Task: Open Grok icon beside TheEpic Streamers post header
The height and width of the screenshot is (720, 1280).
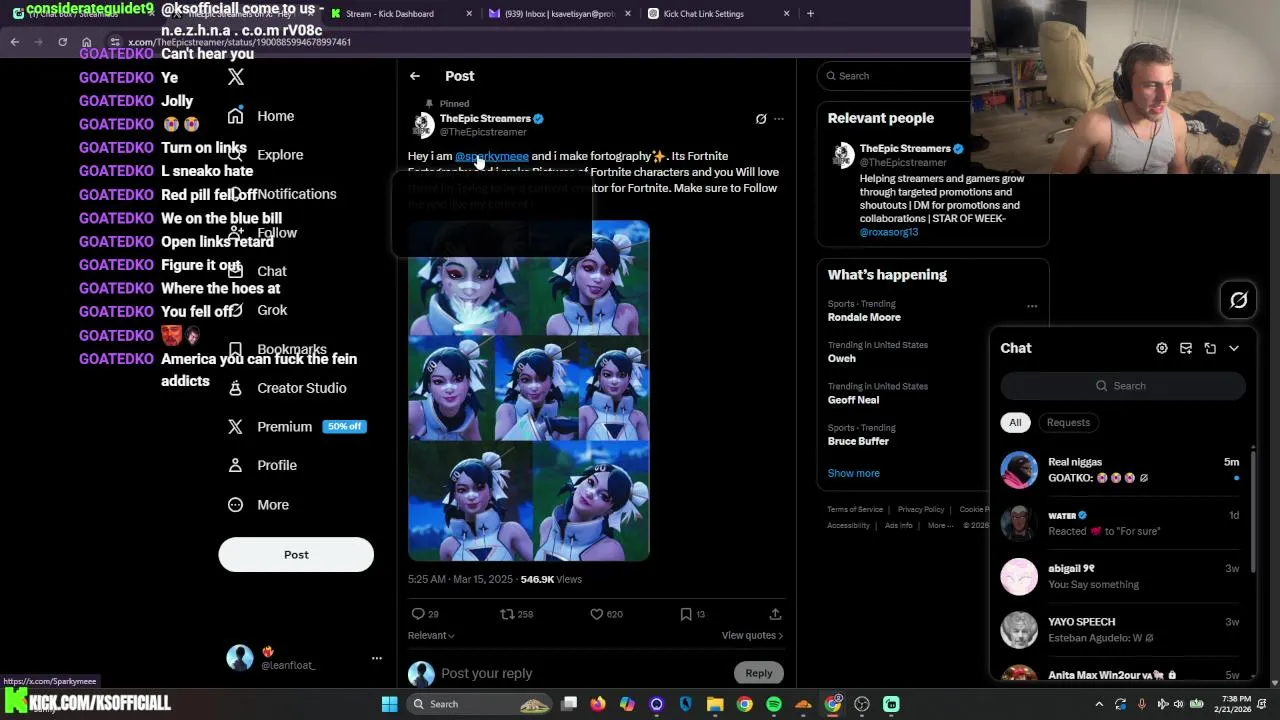Action: [761, 119]
